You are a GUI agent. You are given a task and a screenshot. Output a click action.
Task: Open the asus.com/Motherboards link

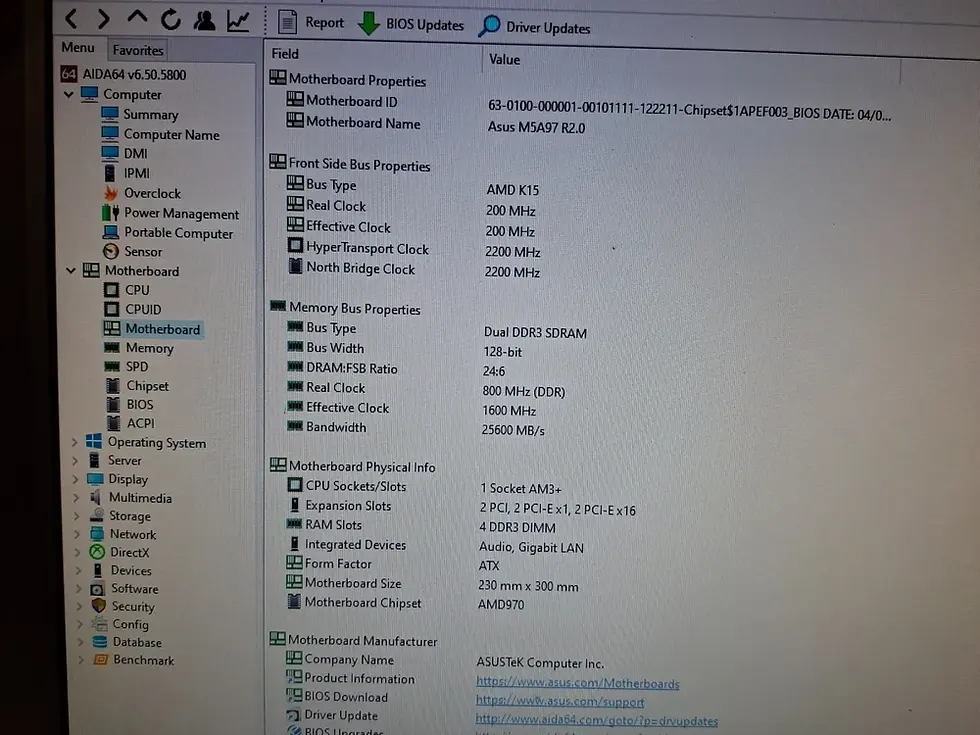coord(578,683)
